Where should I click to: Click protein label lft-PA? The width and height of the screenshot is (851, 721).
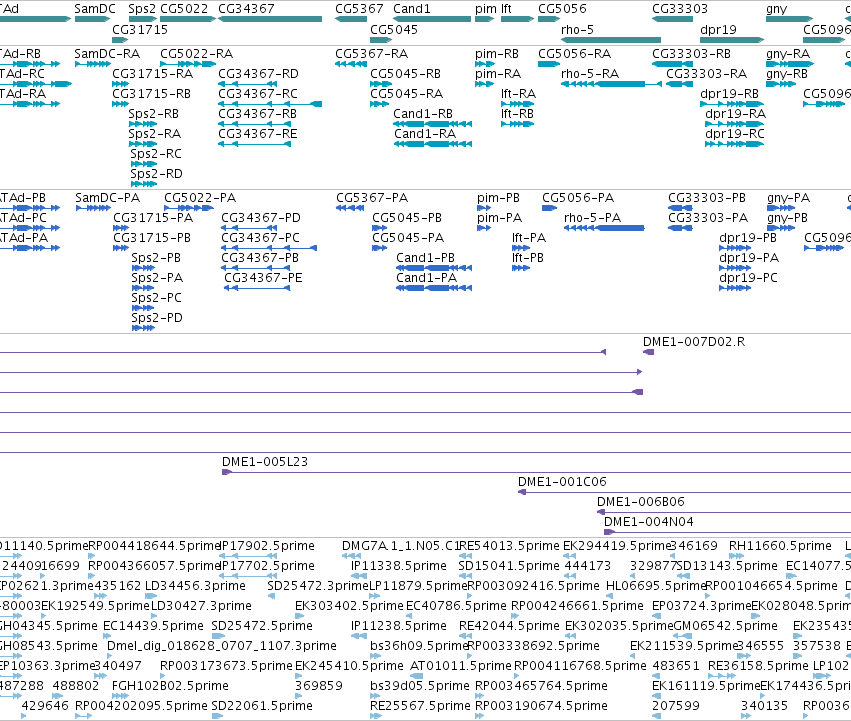click(x=529, y=237)
